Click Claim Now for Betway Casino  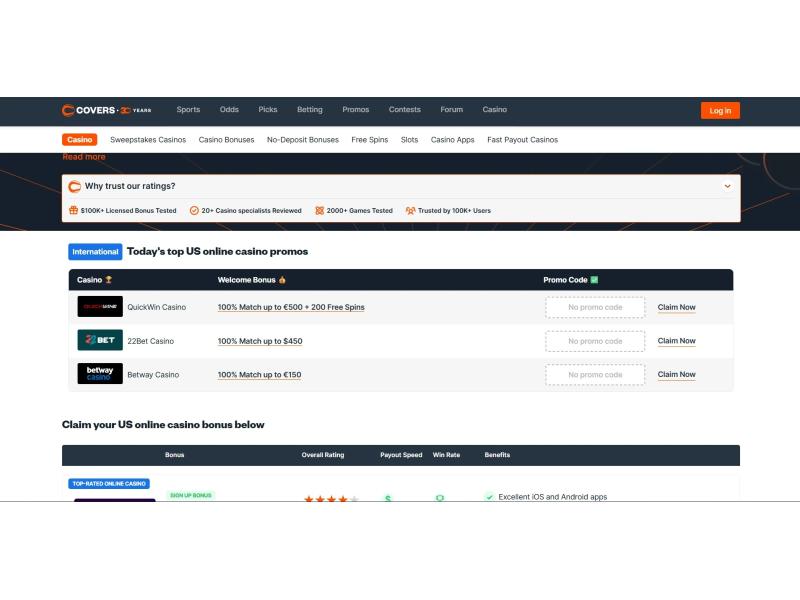pyautogui.click(x=677, y=374)
